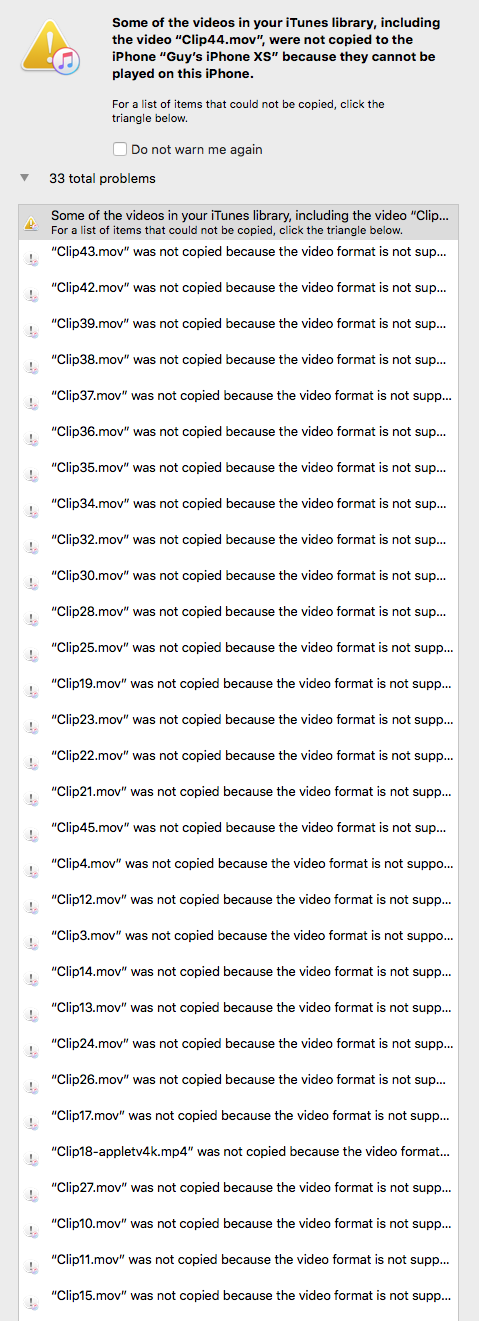This screenshot has width=479, height=1321.
Task: Select the Clip27.mov not copied row
Action: tap(238, 1188)
